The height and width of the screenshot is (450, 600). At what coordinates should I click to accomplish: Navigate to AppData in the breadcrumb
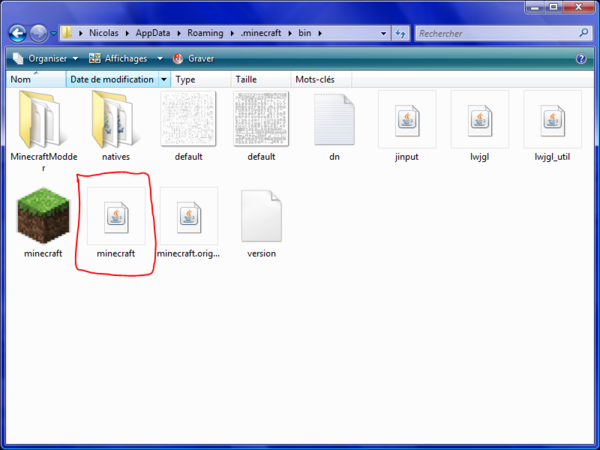coord(153,33)
